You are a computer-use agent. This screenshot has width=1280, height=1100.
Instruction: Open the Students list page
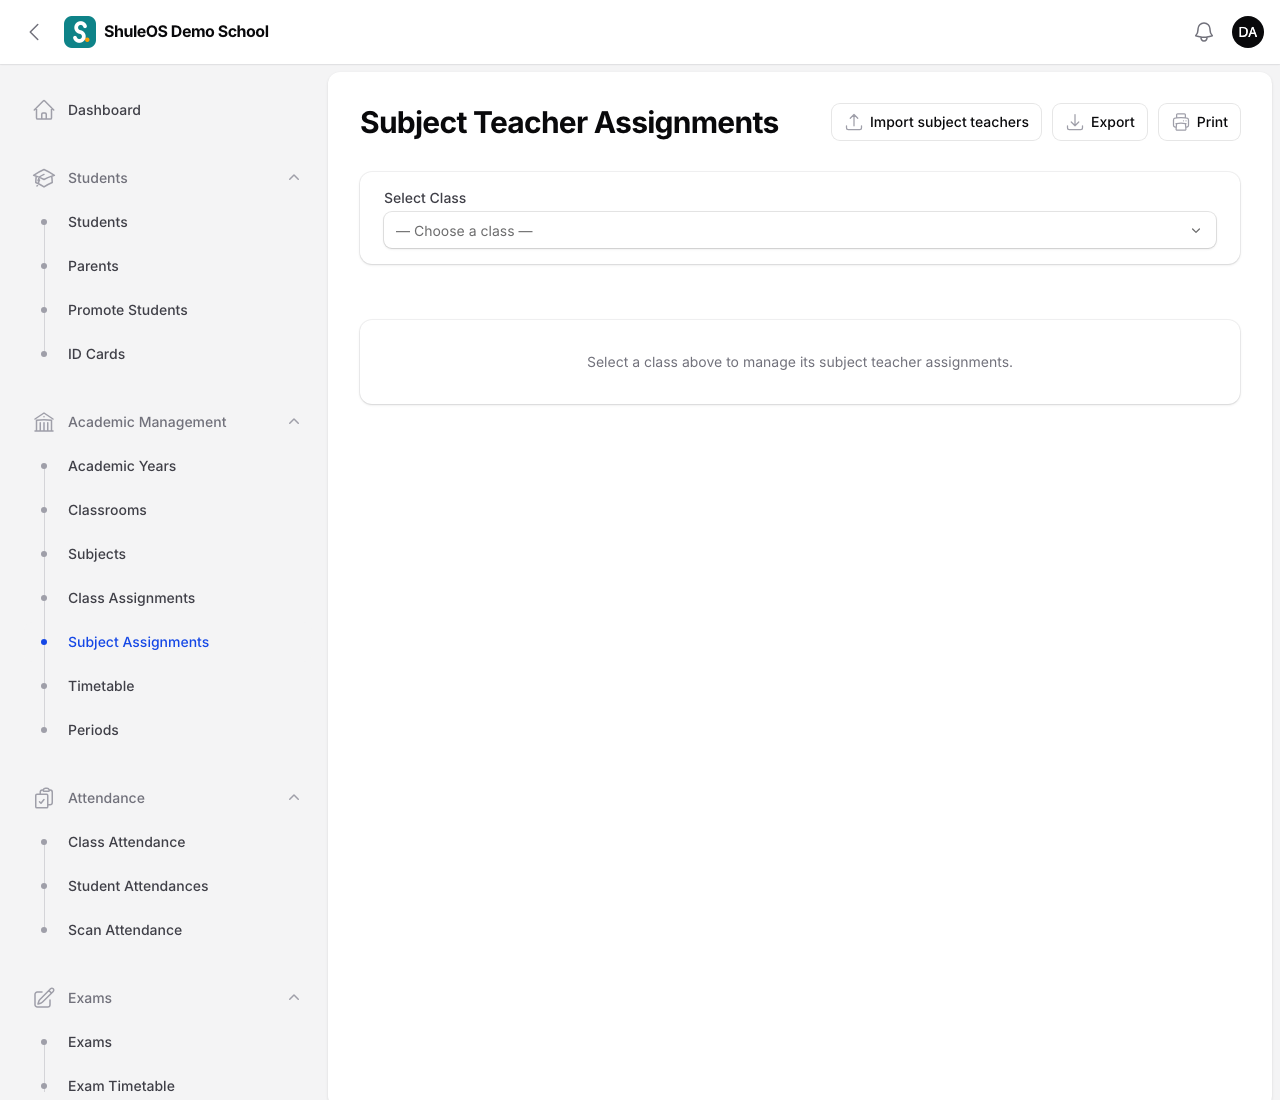pos(98,222)
